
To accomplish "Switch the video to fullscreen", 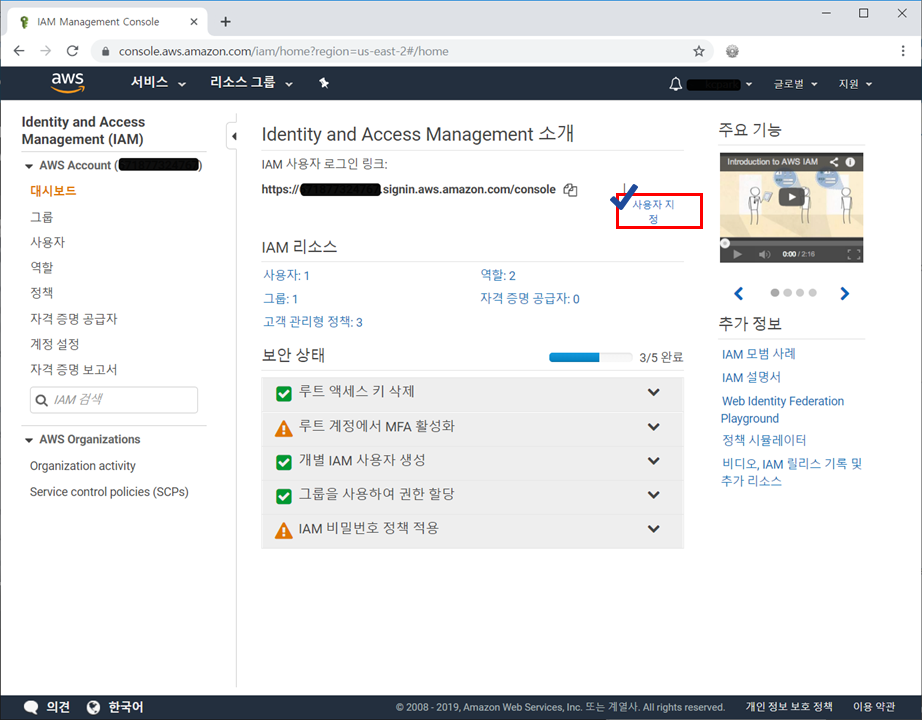I will click(854, 254).
